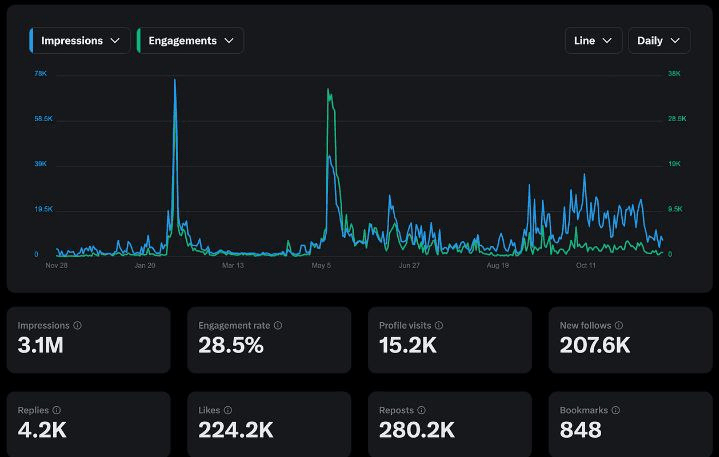This screenshot has width=719, height=457.
Task: Click the 9.5K right axis label
Action: click(x=675, y=209)
